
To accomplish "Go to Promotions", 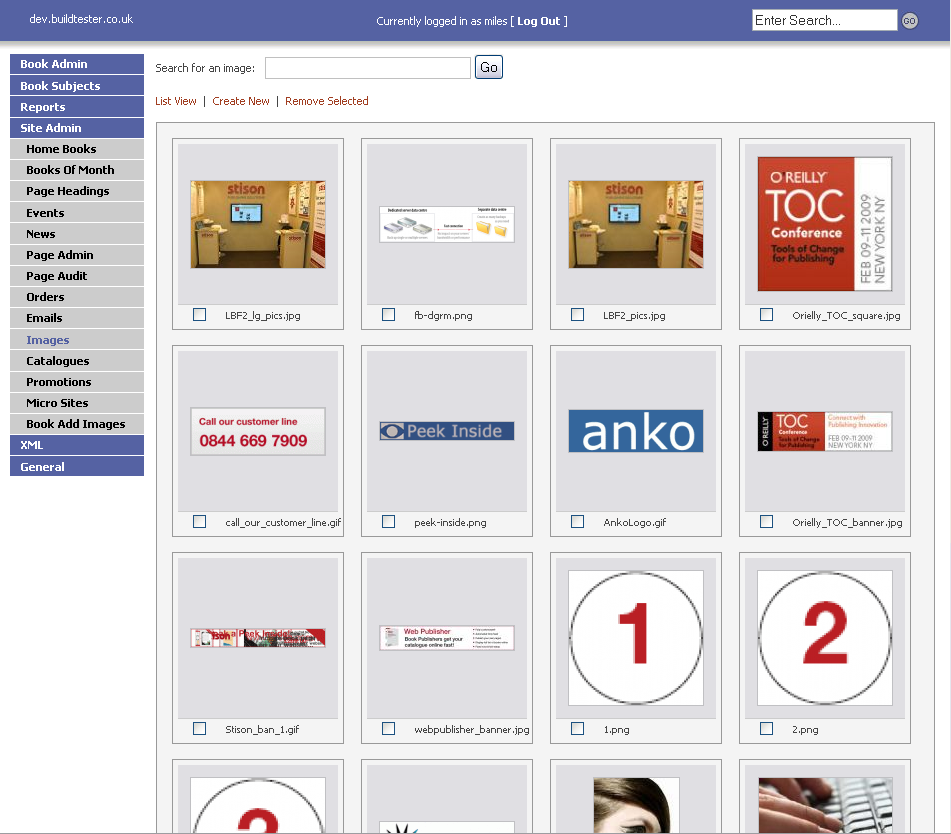I will (77, 382).
